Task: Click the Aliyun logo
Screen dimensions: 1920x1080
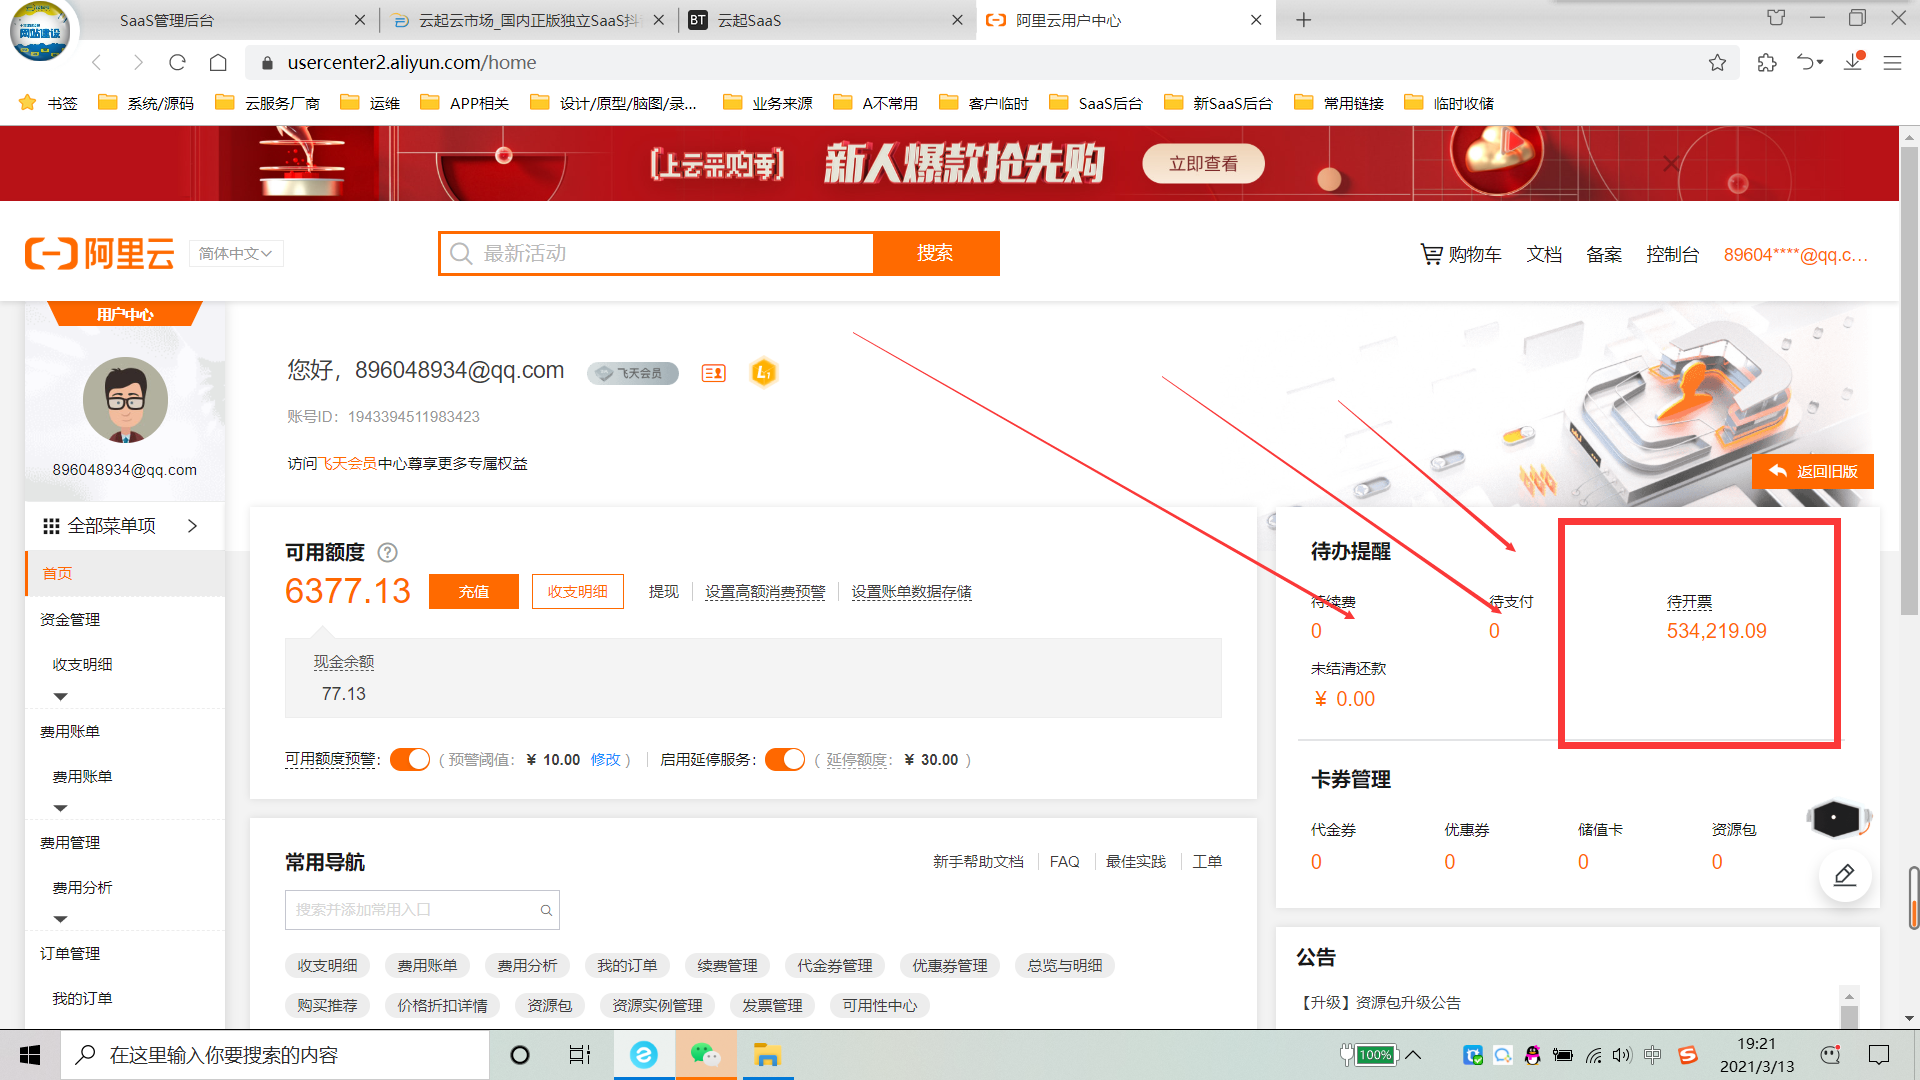Action: pos(99,254)
